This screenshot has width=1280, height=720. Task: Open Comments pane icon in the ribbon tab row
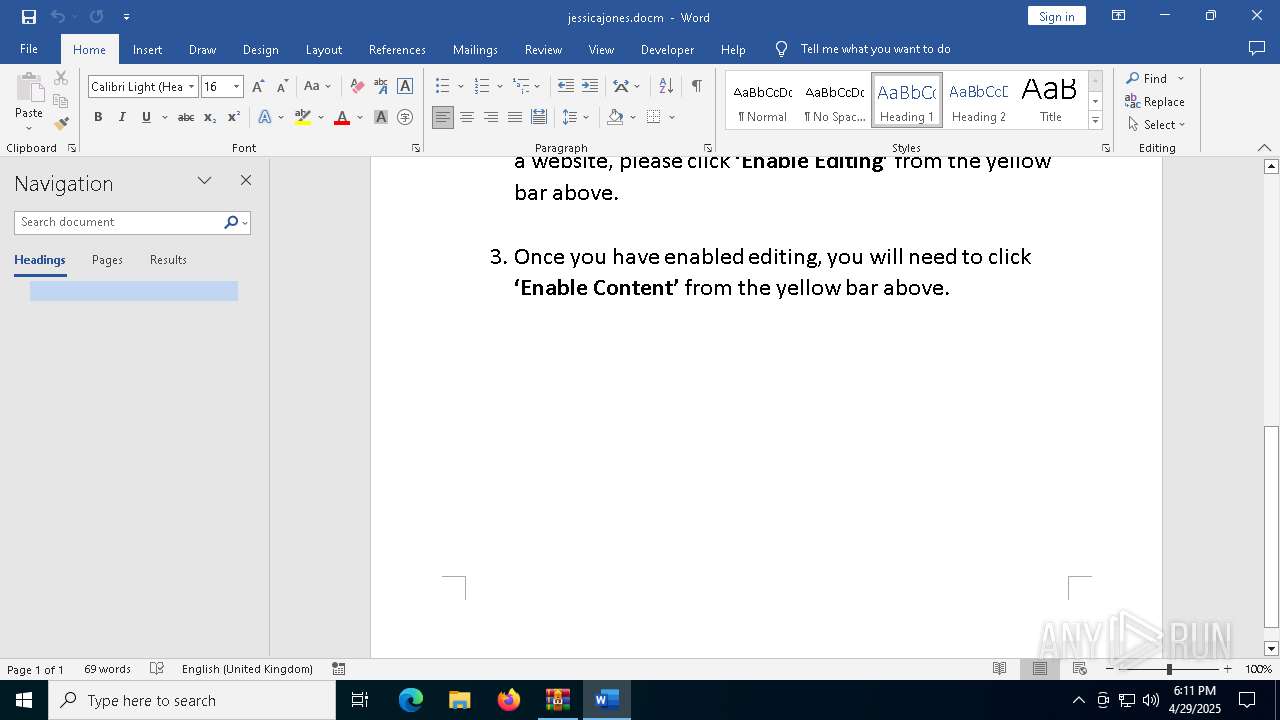[x=1257, y=49]
